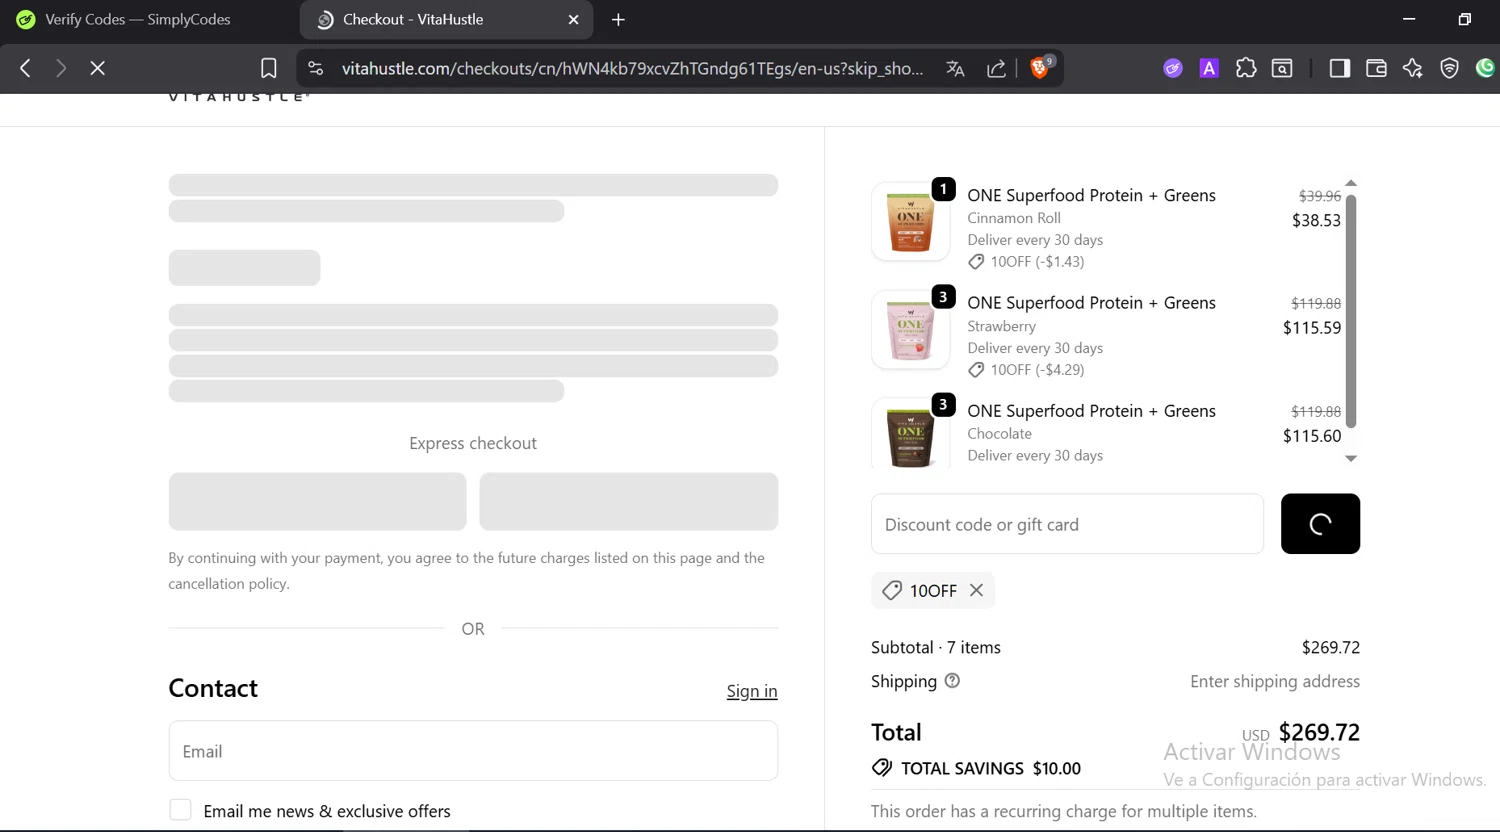Image resolution: width=1500 pixels, height=832 pixels.
Task: Click the Sign in link
Action: coord(752,691)
